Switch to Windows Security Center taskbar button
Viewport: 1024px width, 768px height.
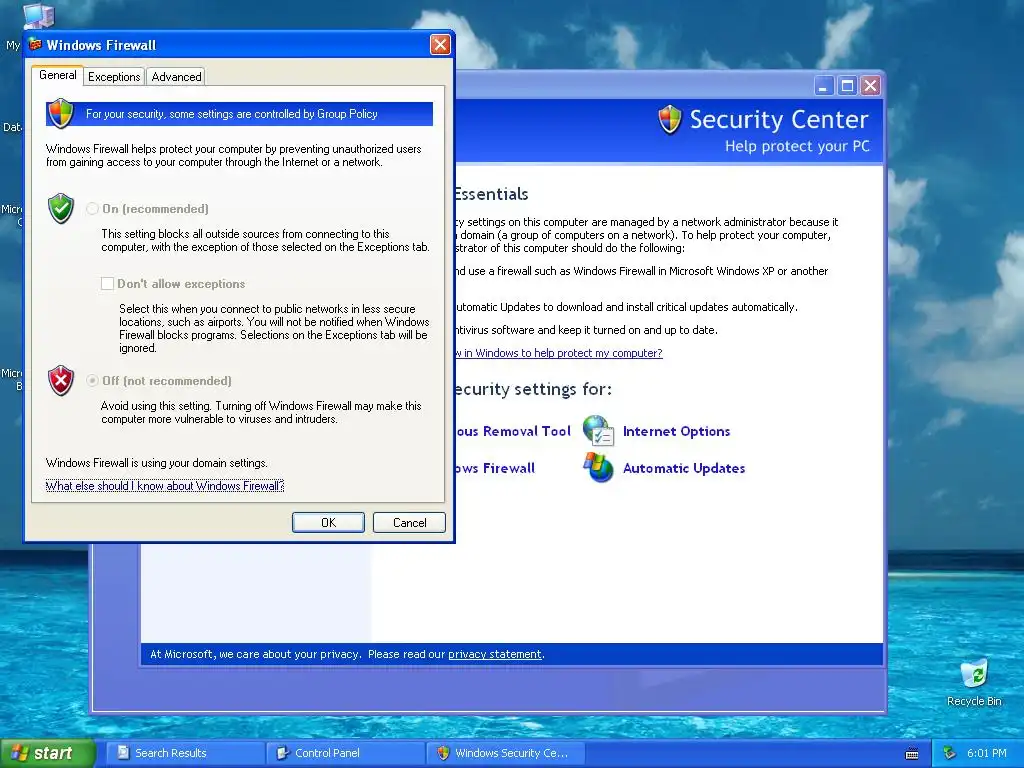pos(505,753)
